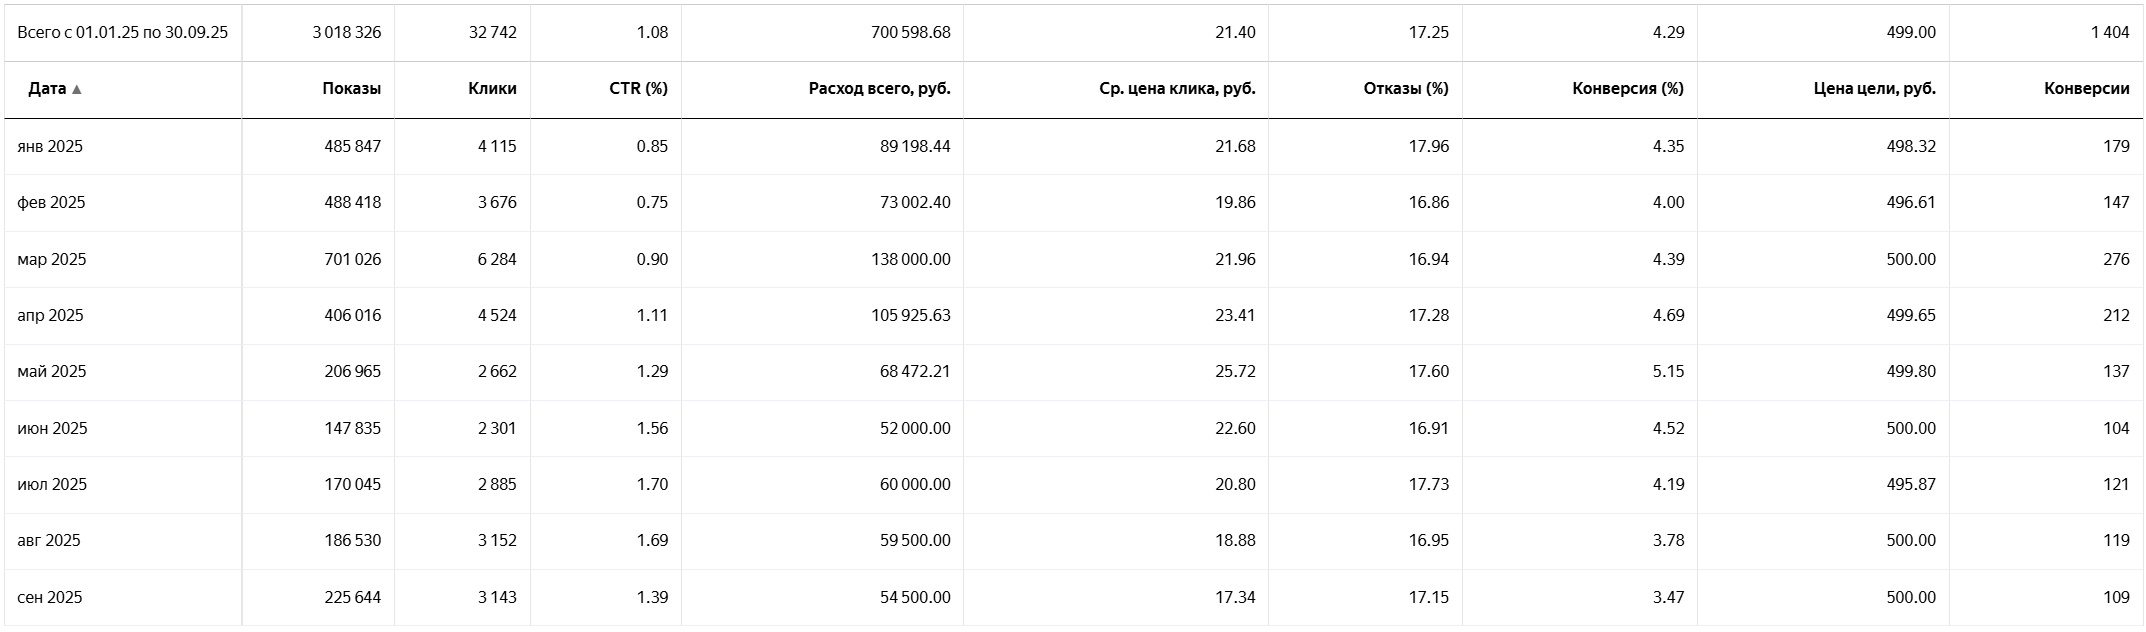Sort table by Клики column header

click(492, 89)
